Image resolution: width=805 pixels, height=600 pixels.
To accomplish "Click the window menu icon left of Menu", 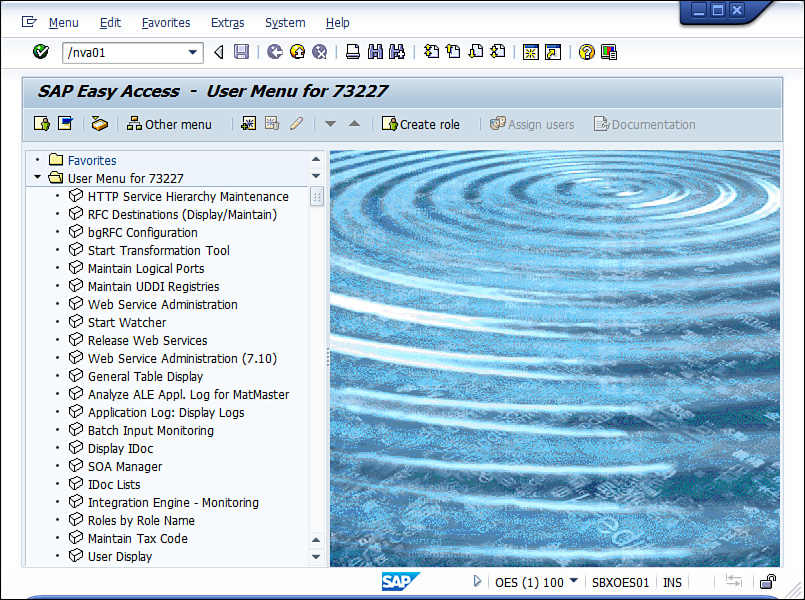I will 29,22.
